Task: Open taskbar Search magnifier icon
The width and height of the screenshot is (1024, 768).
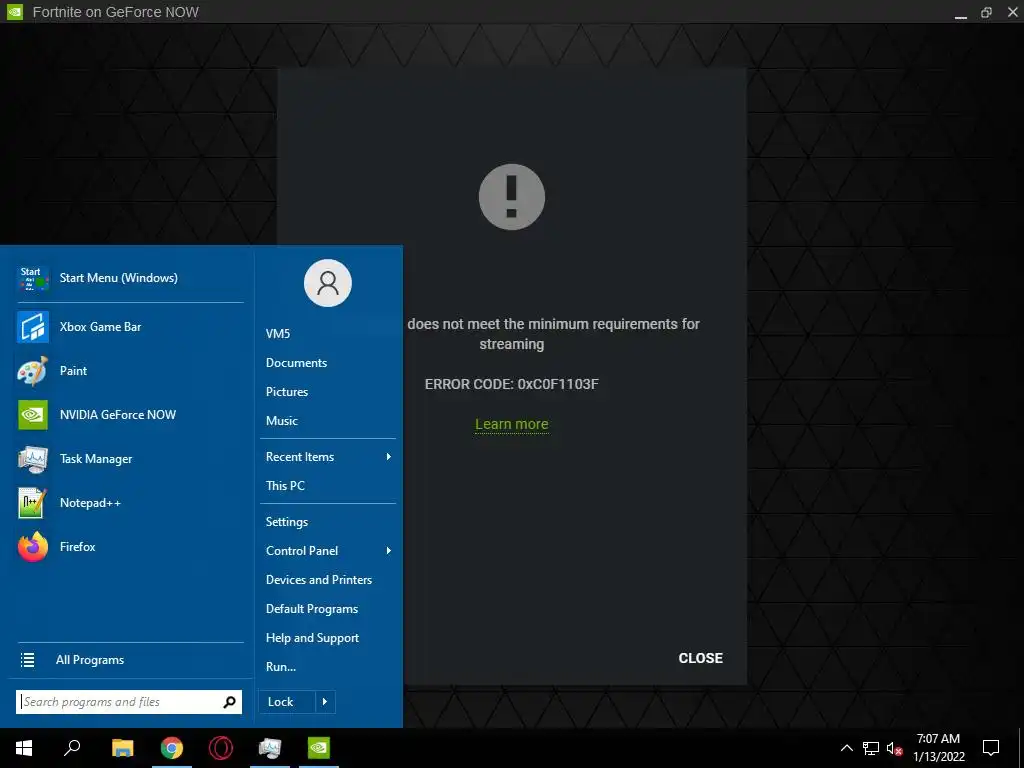Action: tap(72, 748)
